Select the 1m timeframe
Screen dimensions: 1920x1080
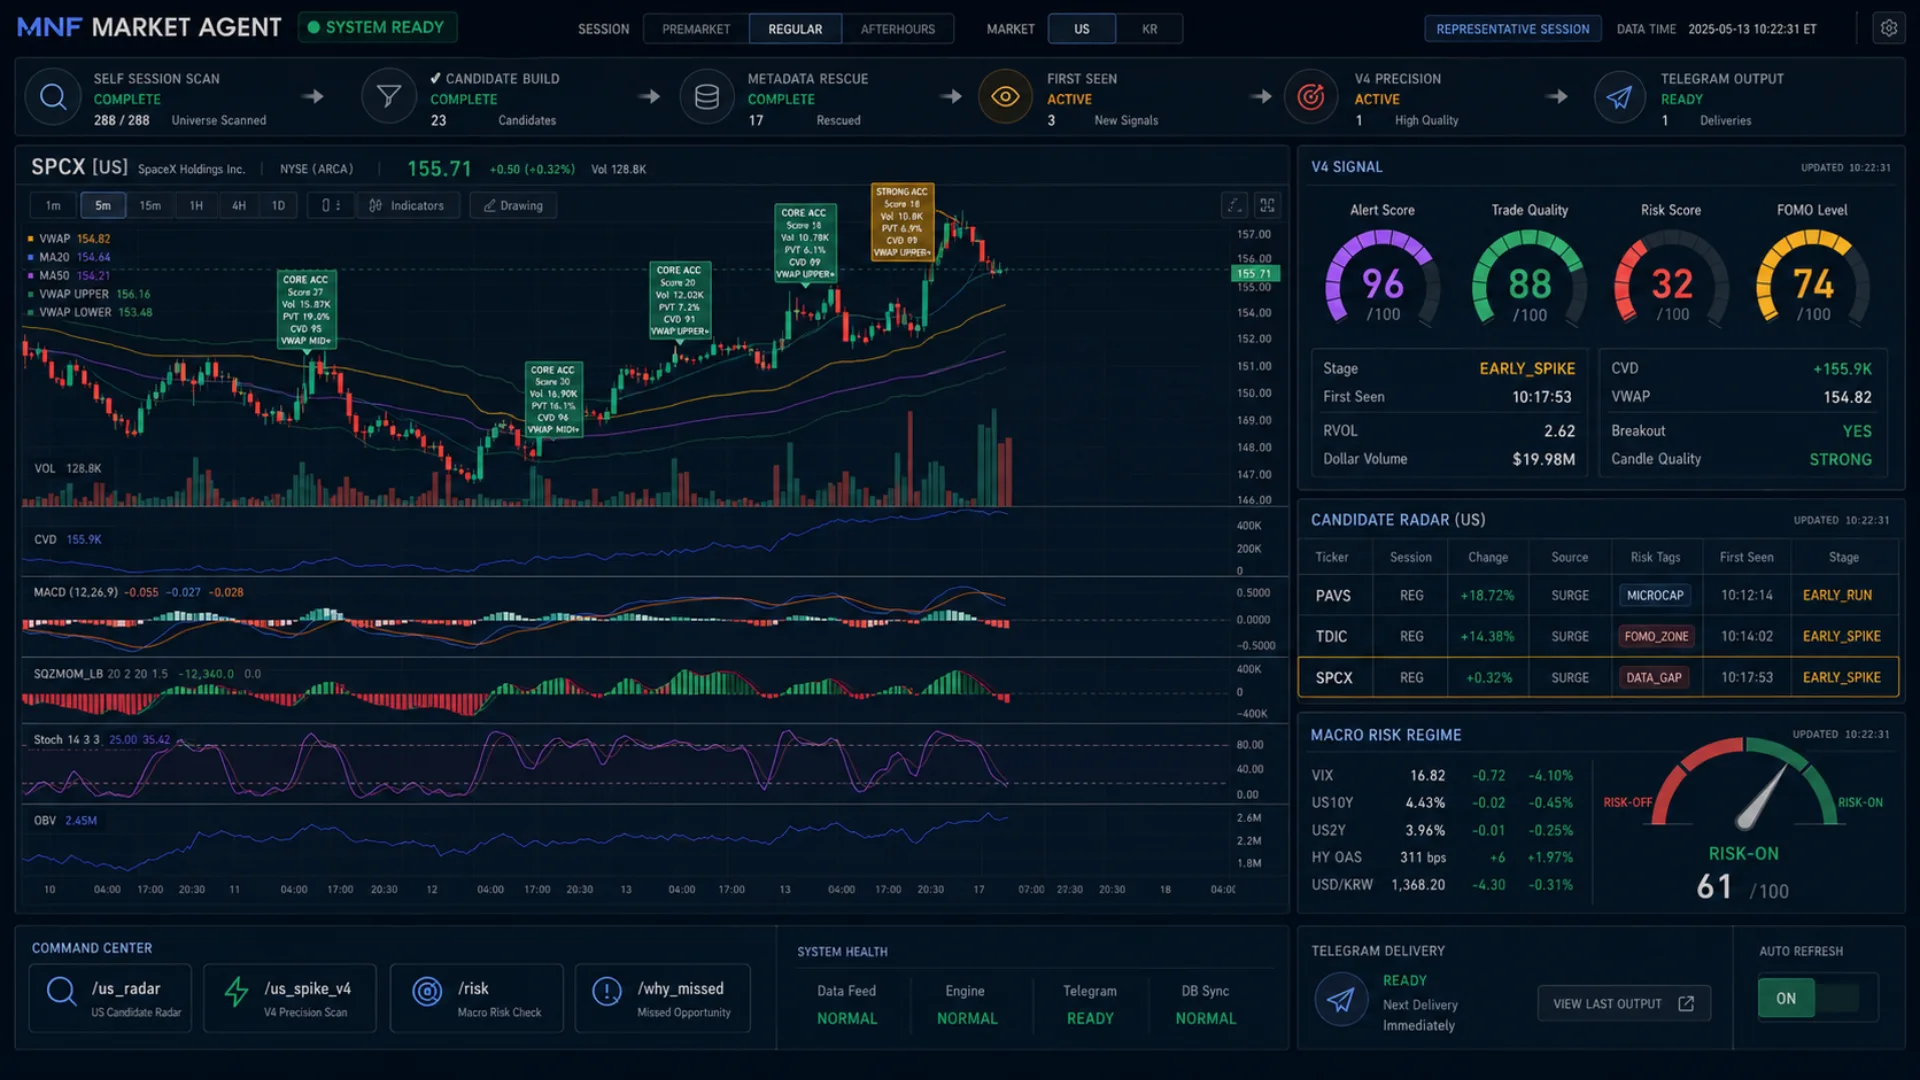click(53, 205)
